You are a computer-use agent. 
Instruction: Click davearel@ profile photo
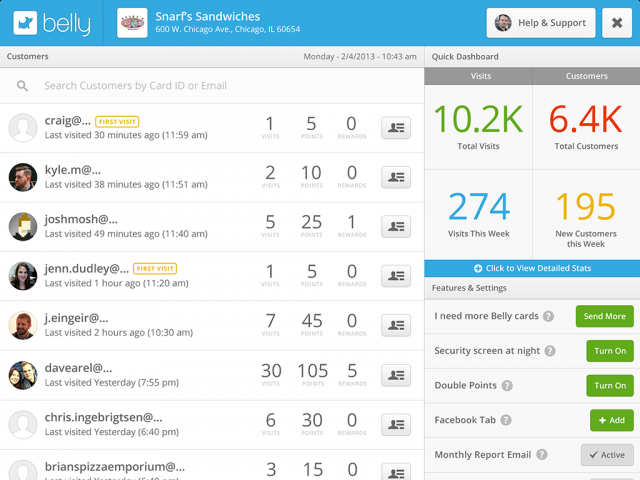click(x=23, y=375)
